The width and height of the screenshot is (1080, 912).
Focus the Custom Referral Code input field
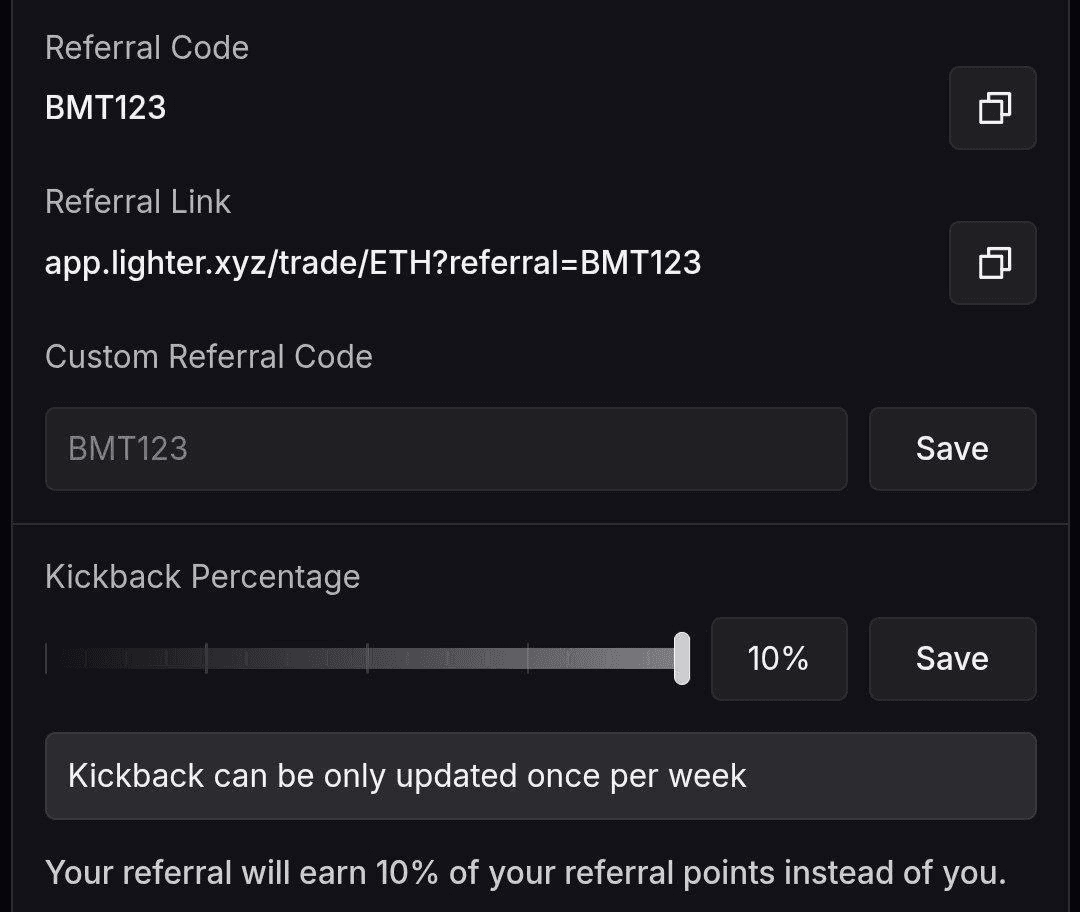446,449
